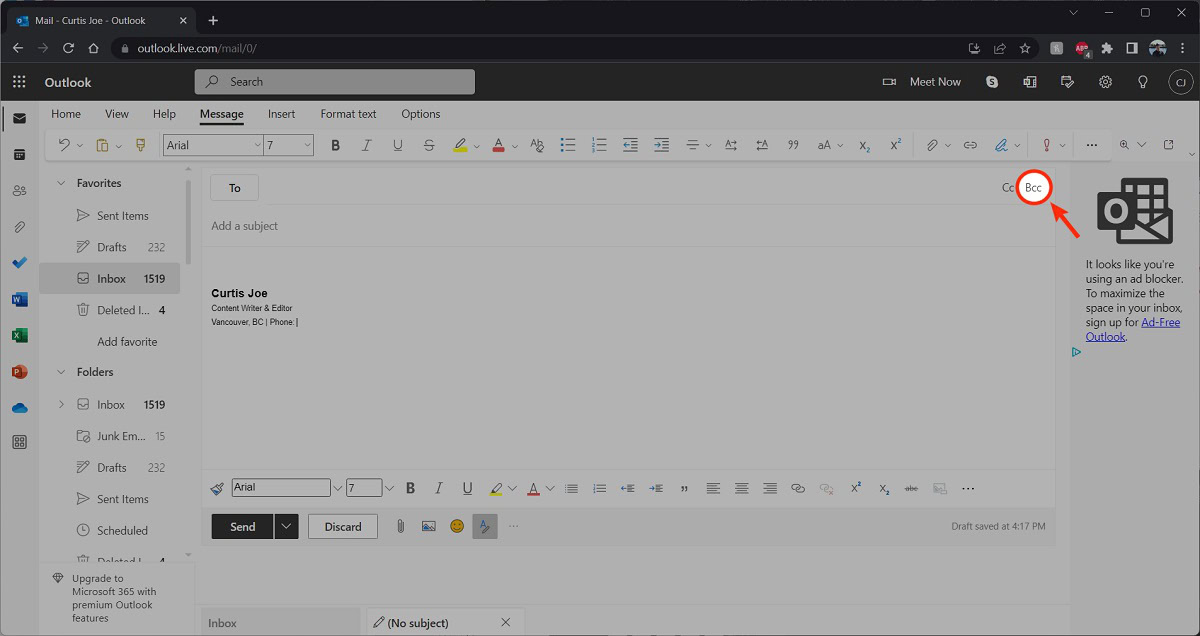Click the insert pictures inline icon
This screenshot has height=636, width=1200.
[x=428, y=526]
